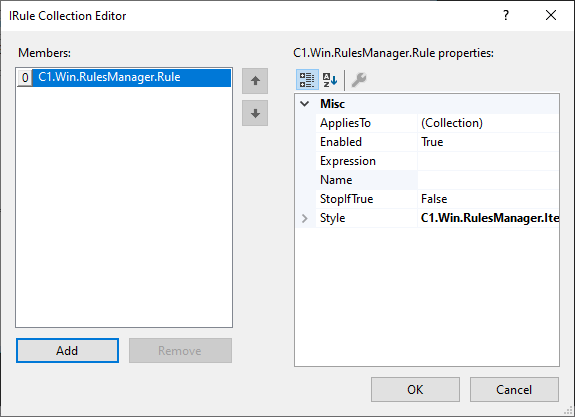
Task: Expand the Style property chevron
Action: tap(305, 218)
